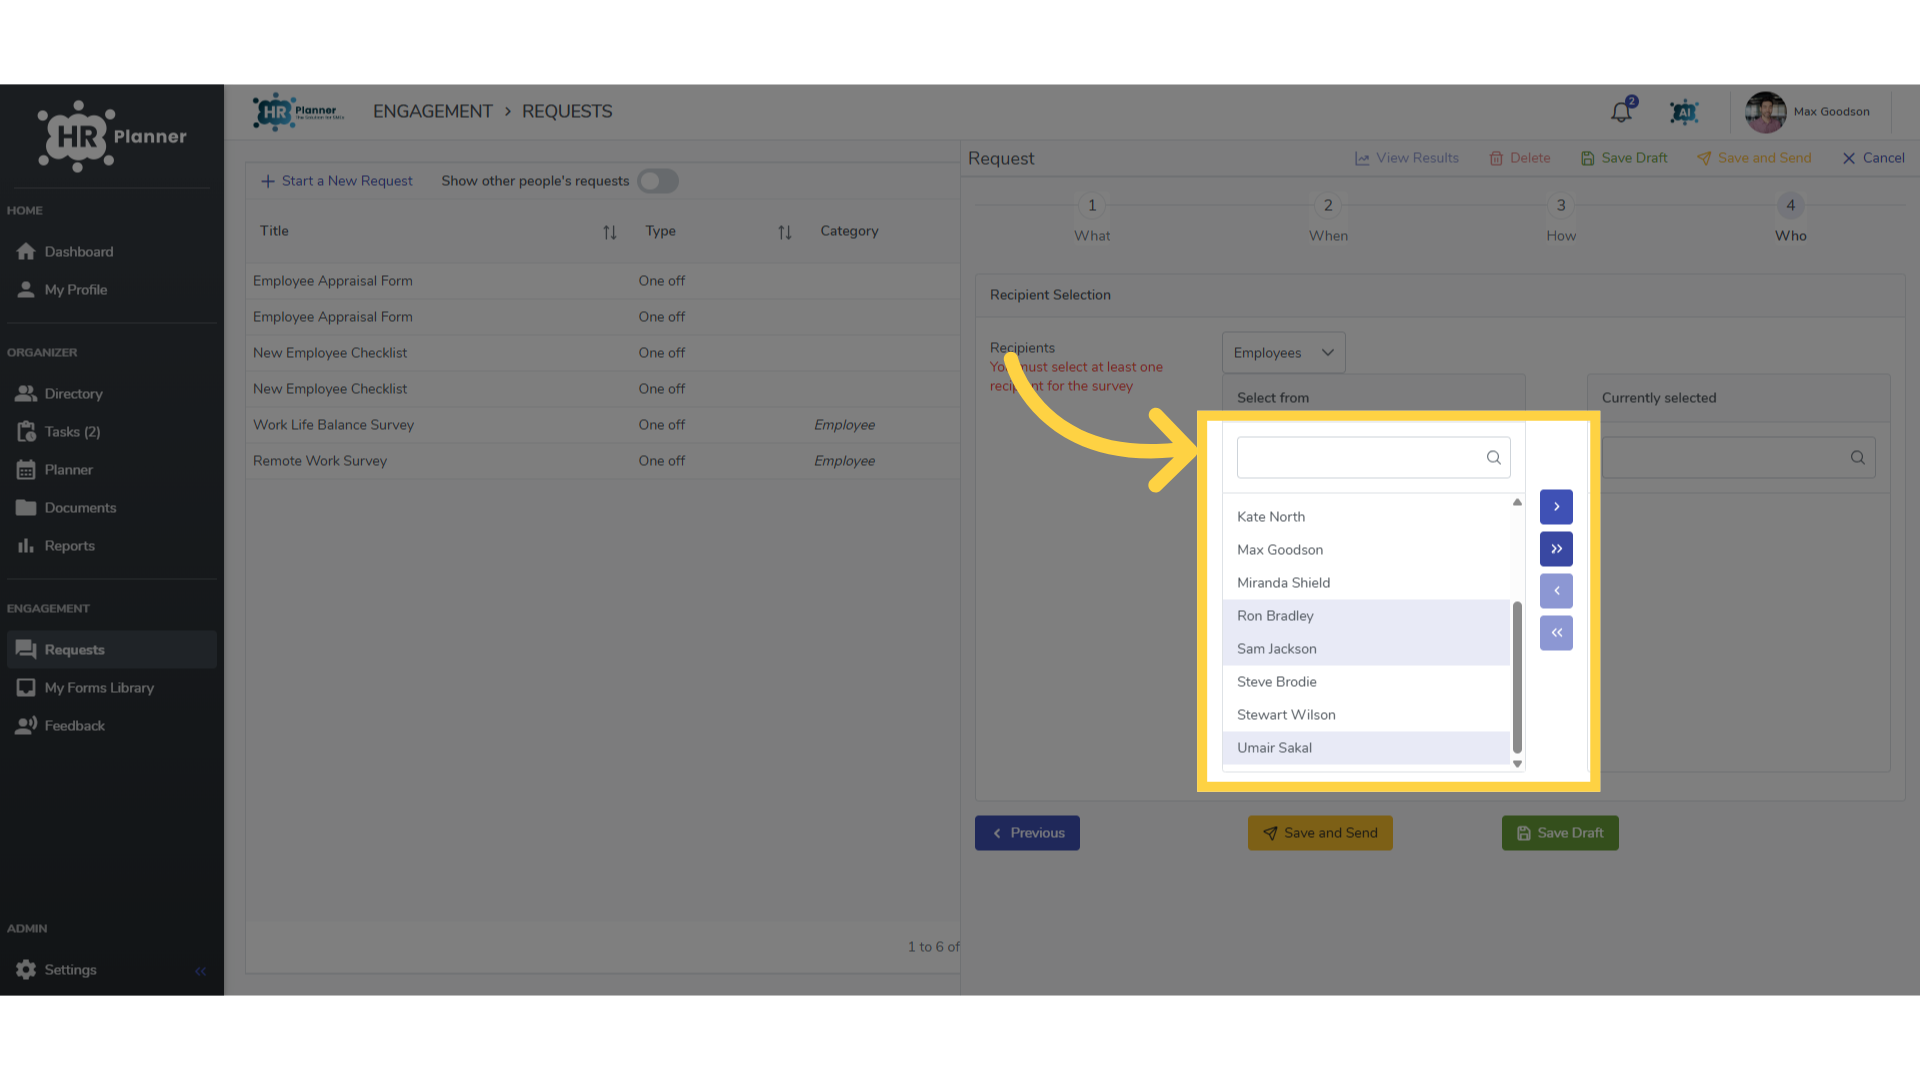Click View Results link
The width and height of the screenshot is (1920, 1080).
coord(1407,158)
